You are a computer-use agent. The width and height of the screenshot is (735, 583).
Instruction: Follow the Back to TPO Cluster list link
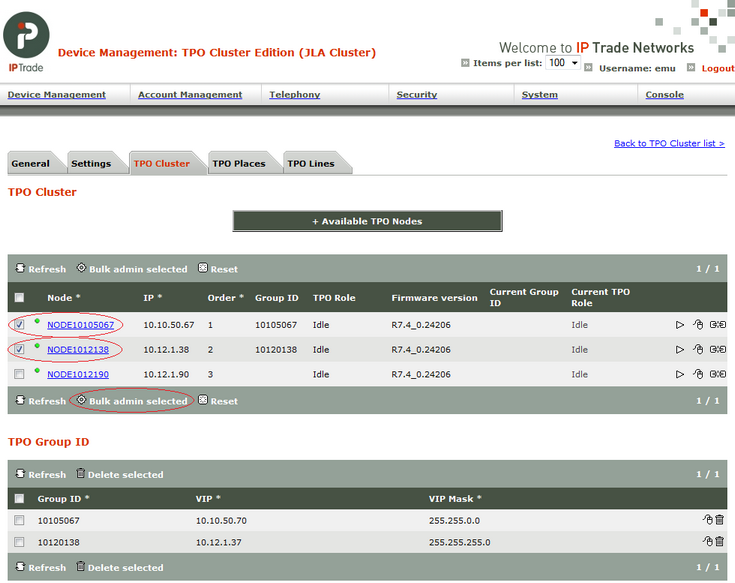pos(669,143)
